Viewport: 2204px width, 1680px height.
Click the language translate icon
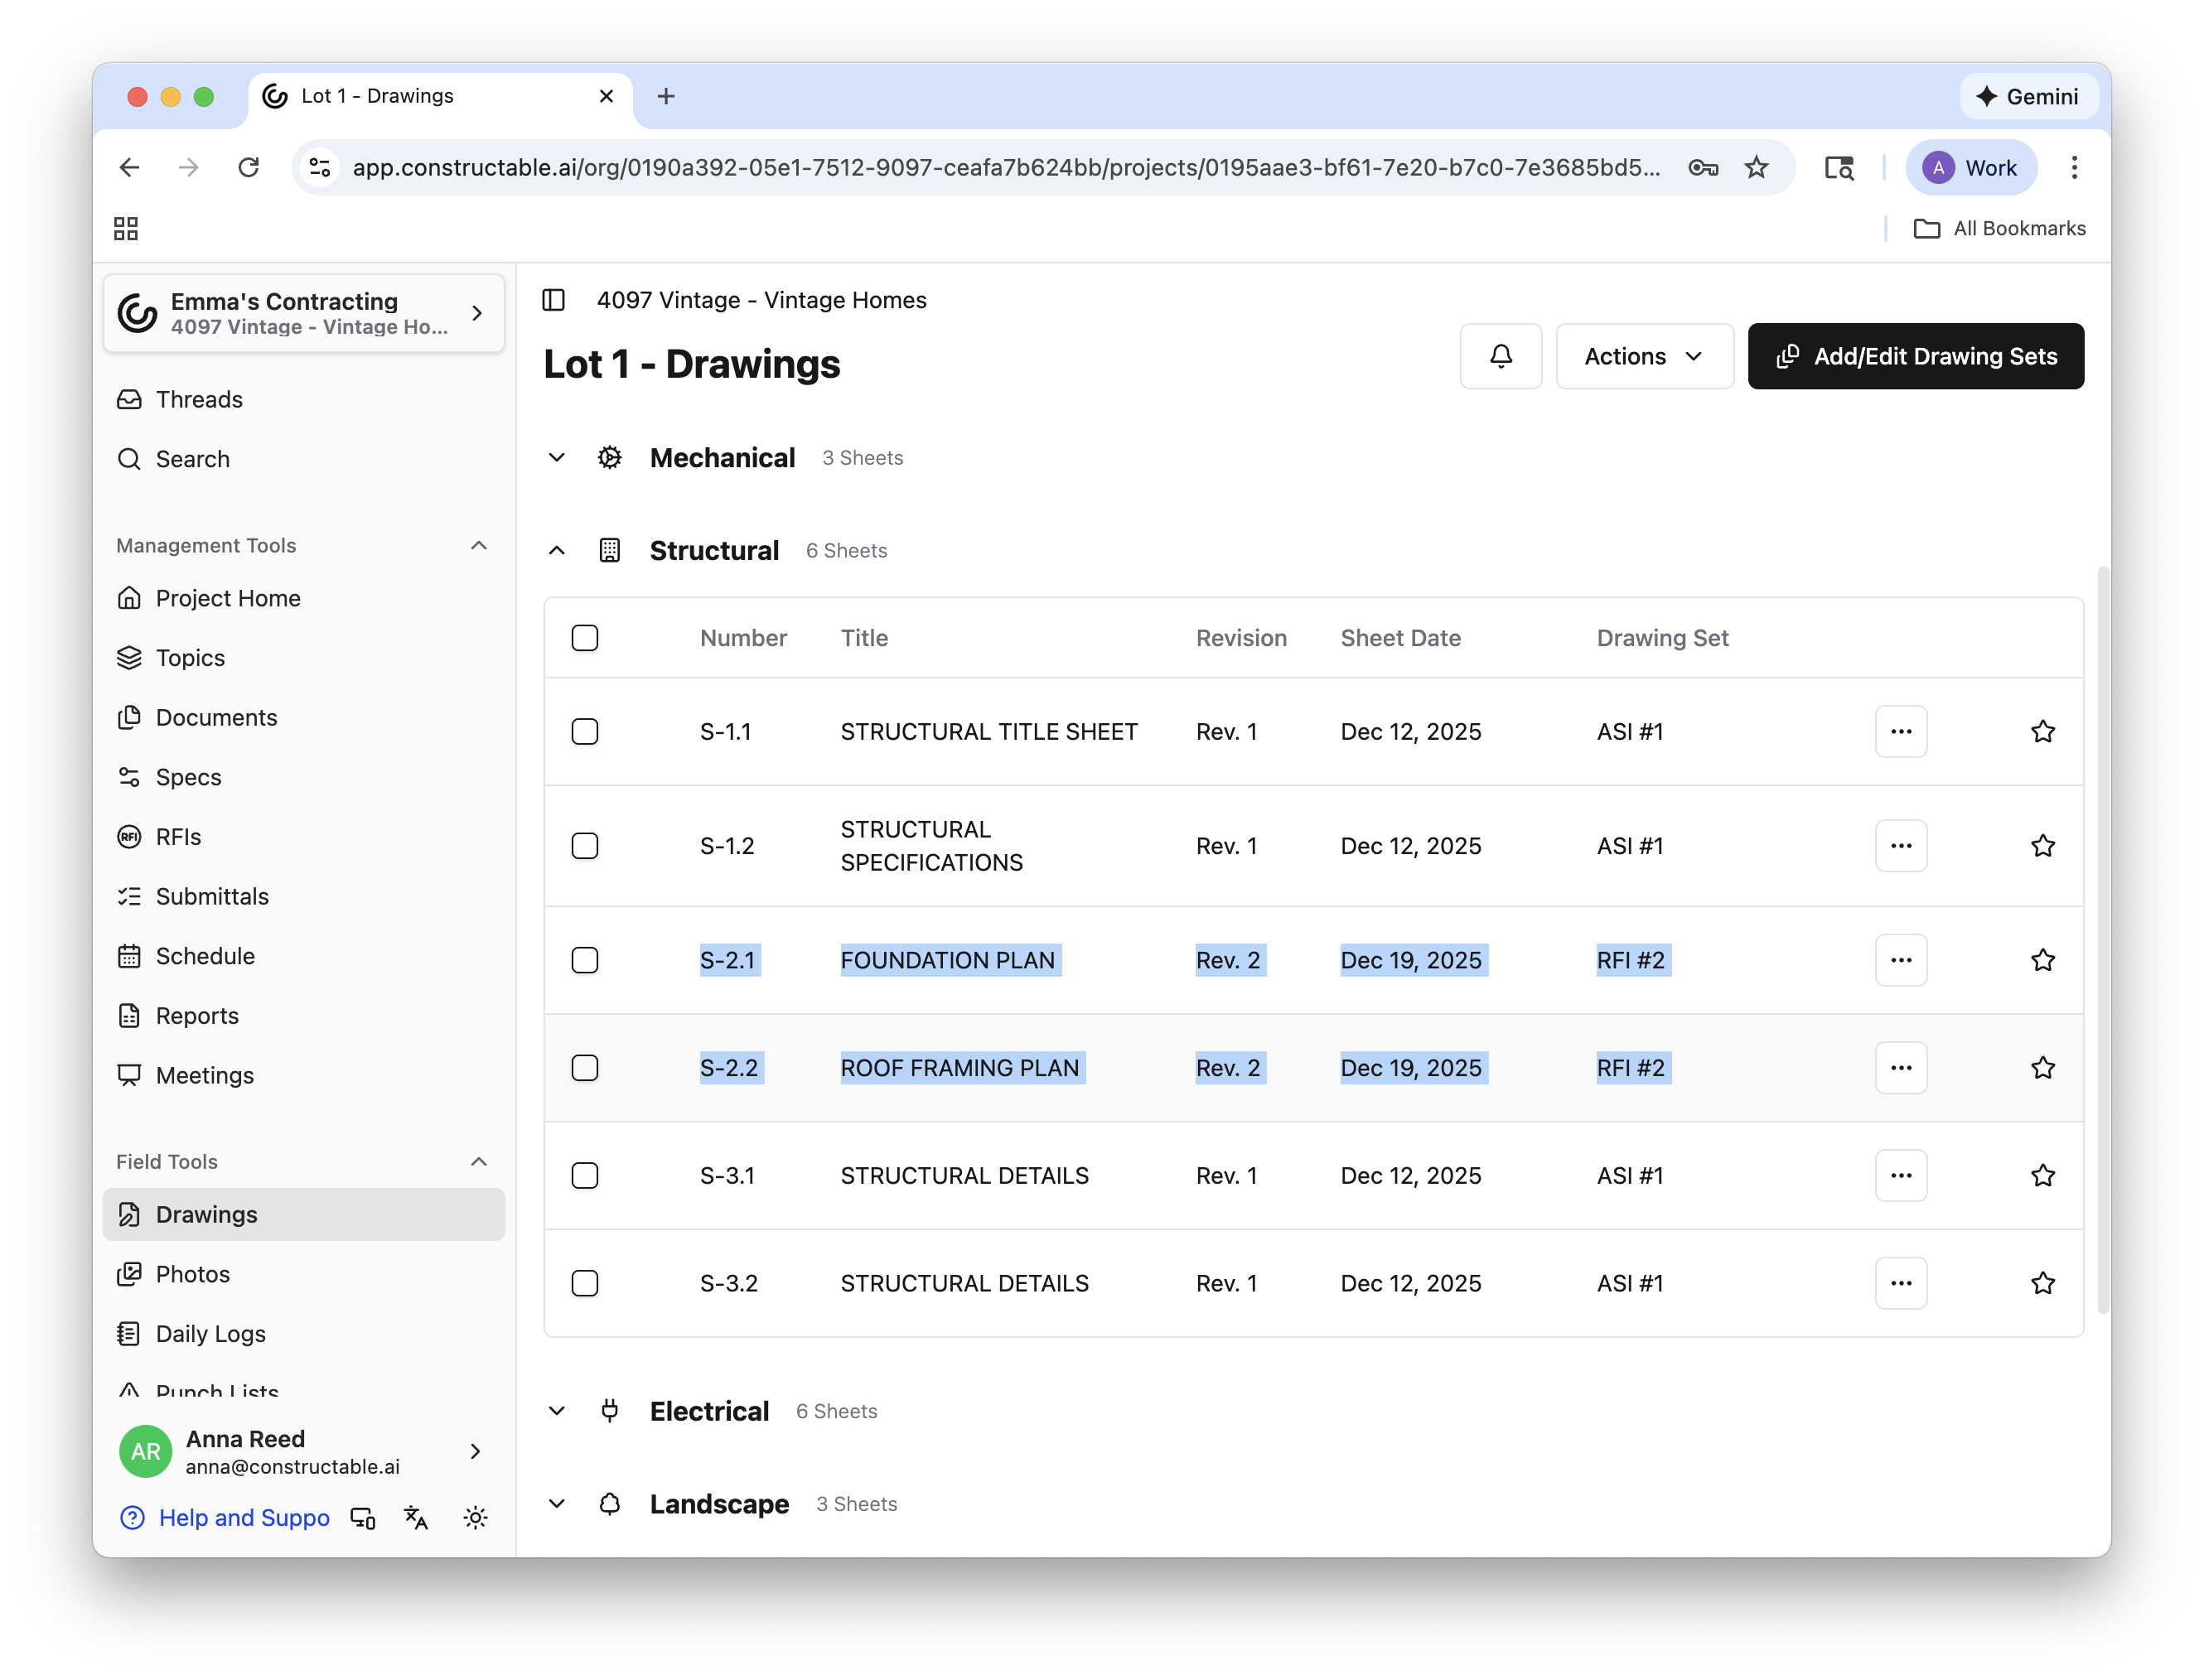pos(416,1518)
